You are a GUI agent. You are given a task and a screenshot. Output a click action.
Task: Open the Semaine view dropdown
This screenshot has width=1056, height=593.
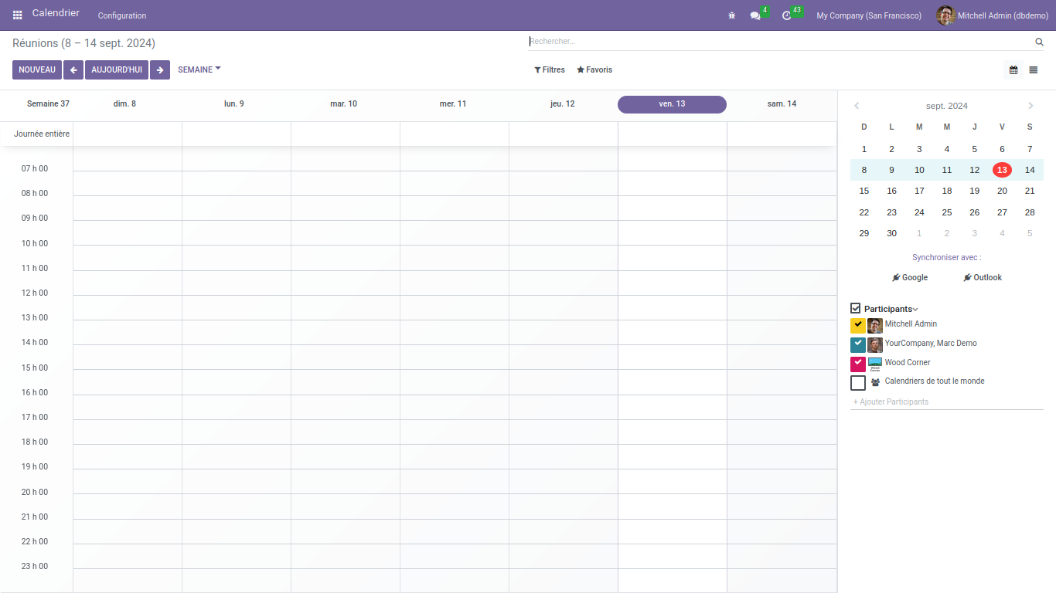tap(199, 70)
